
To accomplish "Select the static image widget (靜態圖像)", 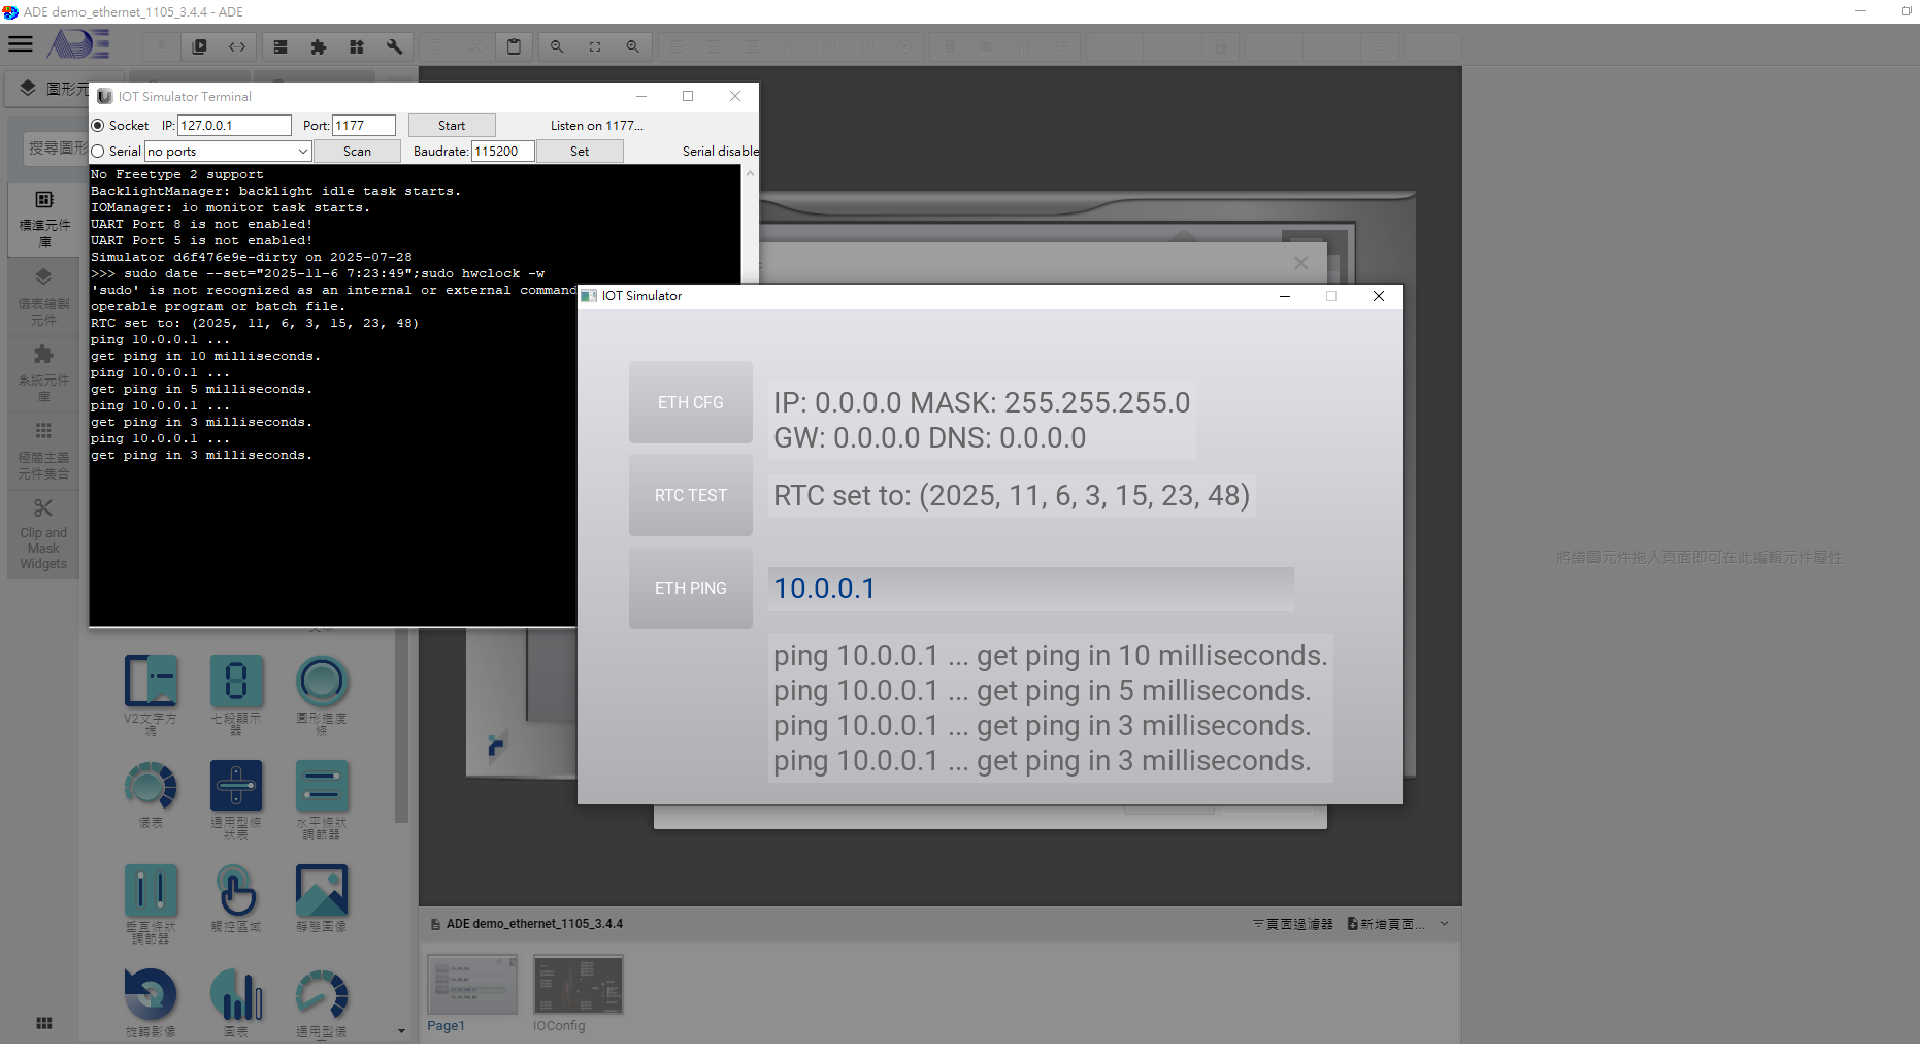I will click(321, 891).
